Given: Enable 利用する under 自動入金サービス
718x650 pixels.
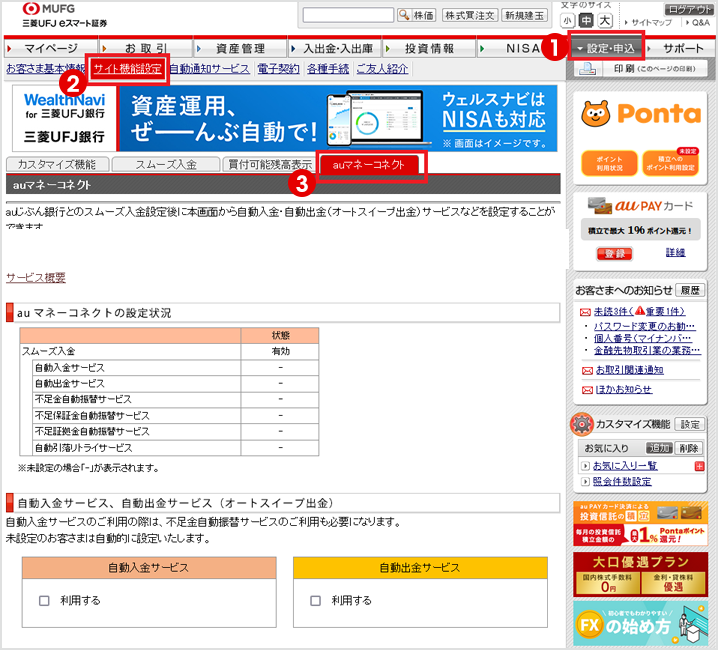Looking at the screenshot, I should point(44,601).
